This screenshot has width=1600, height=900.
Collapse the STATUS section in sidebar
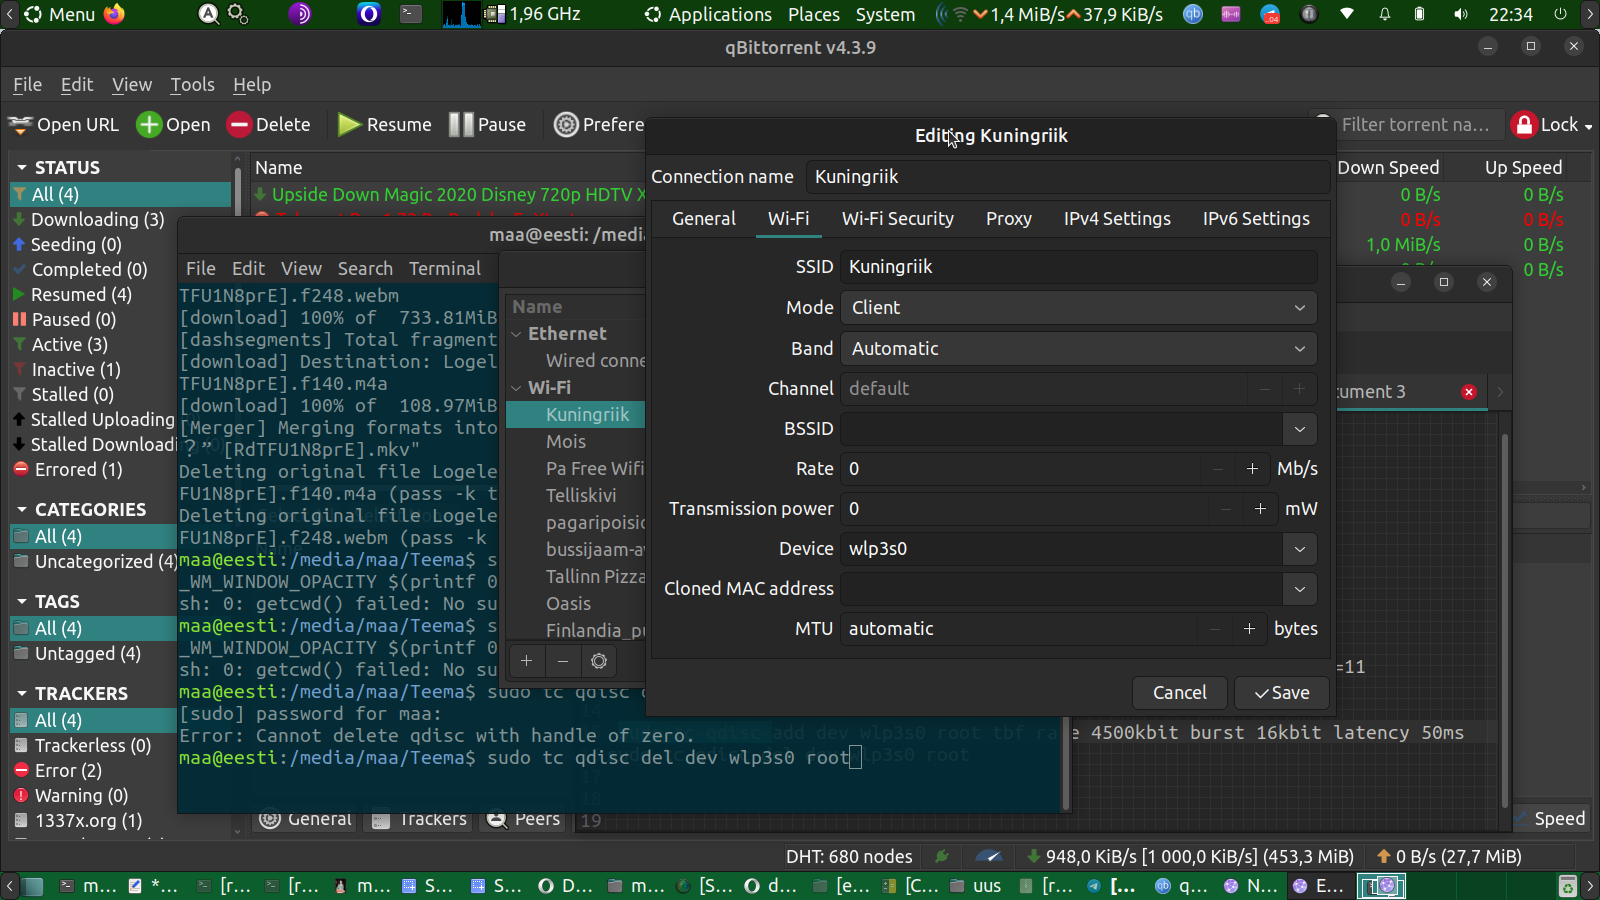[22, 168]
